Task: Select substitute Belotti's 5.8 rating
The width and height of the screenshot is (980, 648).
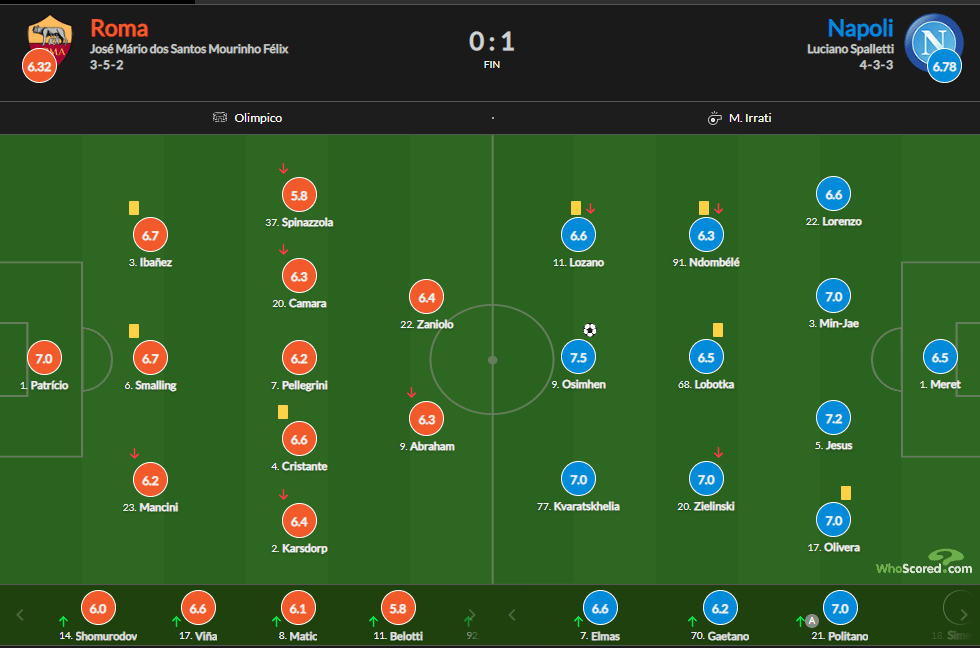Action: [398, 608]
